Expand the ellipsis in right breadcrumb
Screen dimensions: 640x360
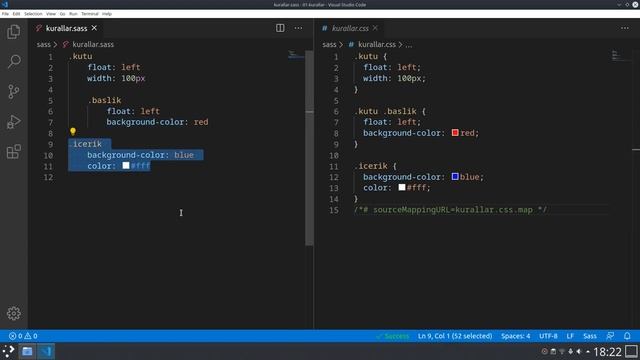(409, 44)
